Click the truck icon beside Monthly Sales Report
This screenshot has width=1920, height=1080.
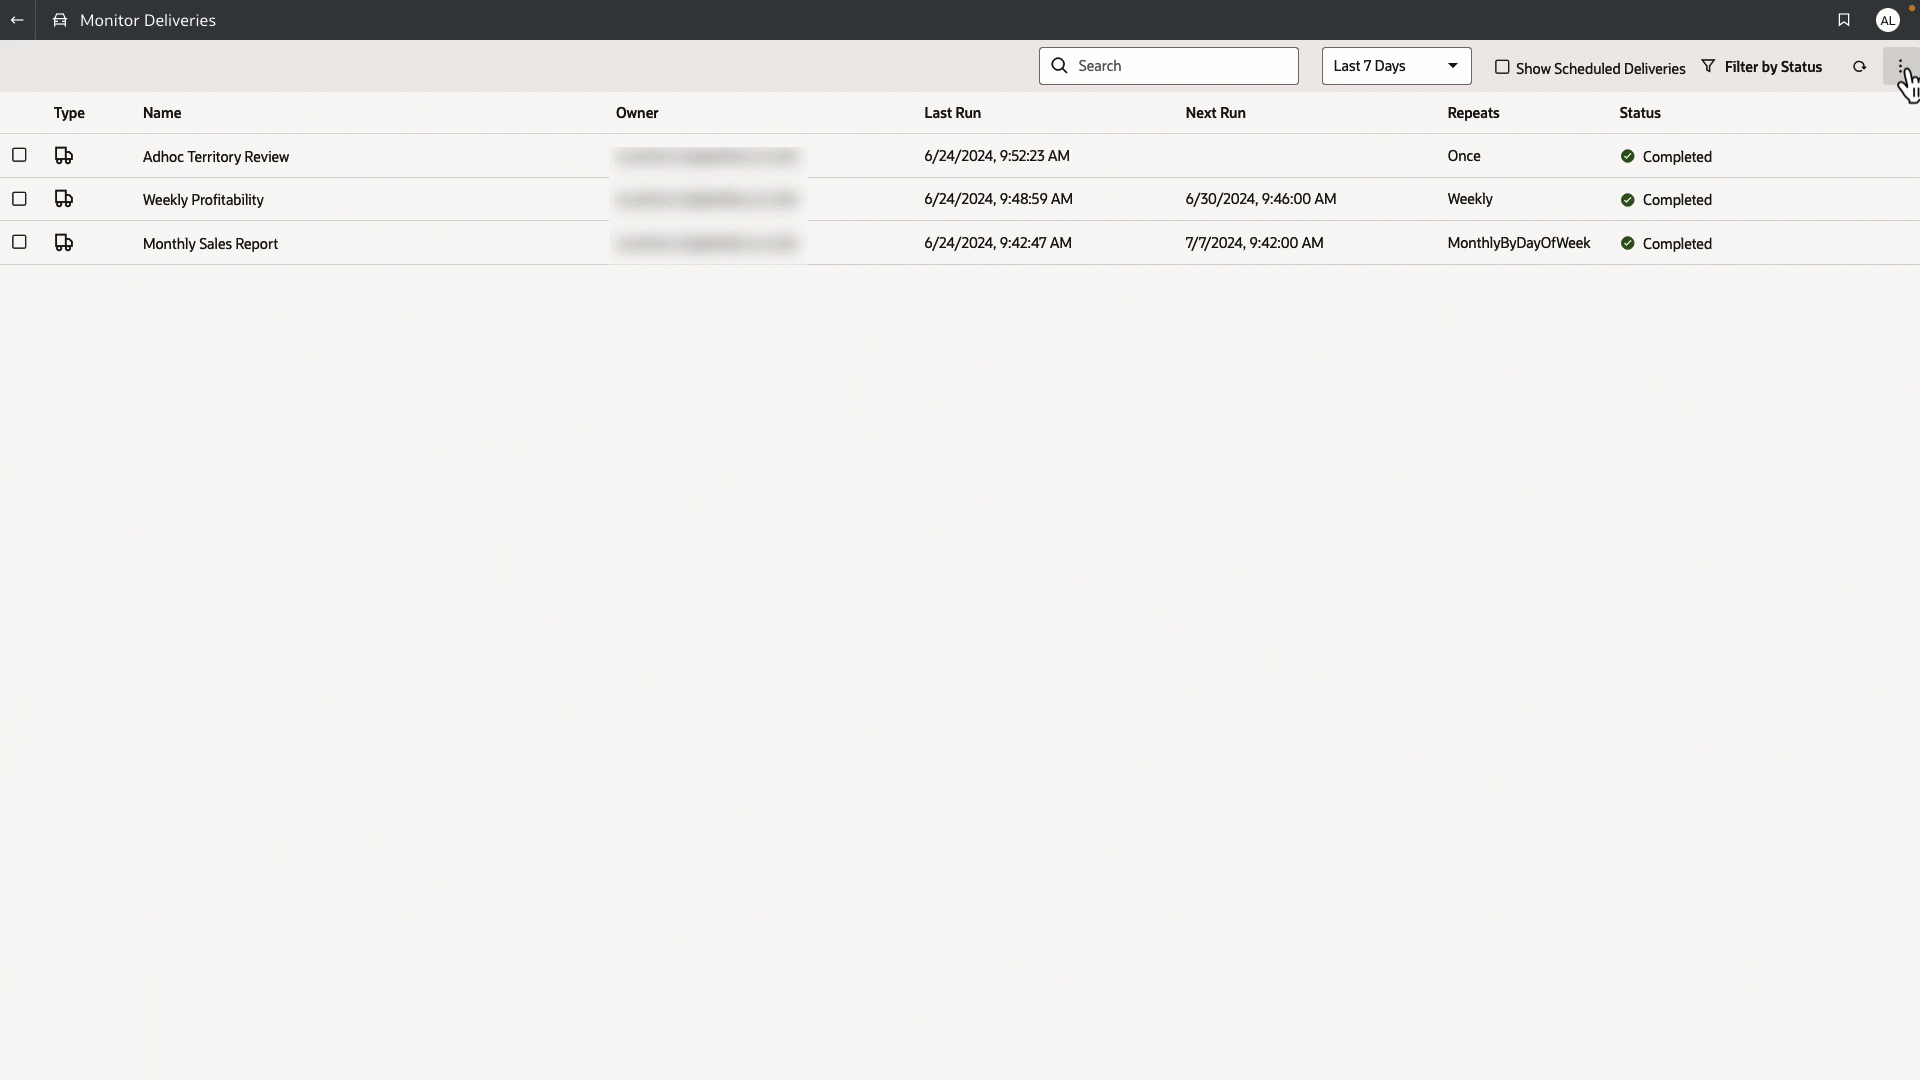coord(64,242)
